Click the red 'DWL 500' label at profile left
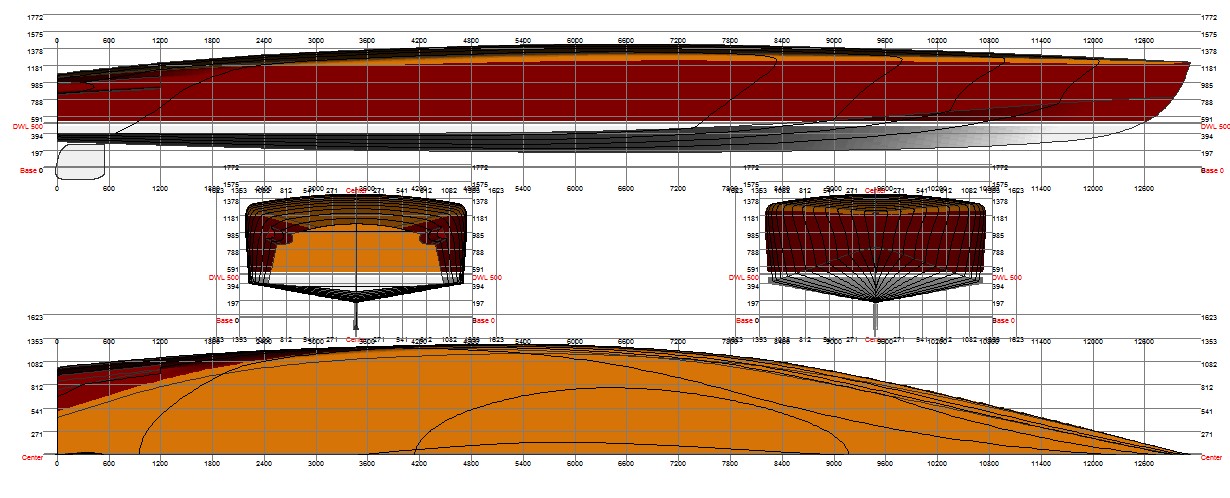The image size is (1230, 498). point(28,127)
